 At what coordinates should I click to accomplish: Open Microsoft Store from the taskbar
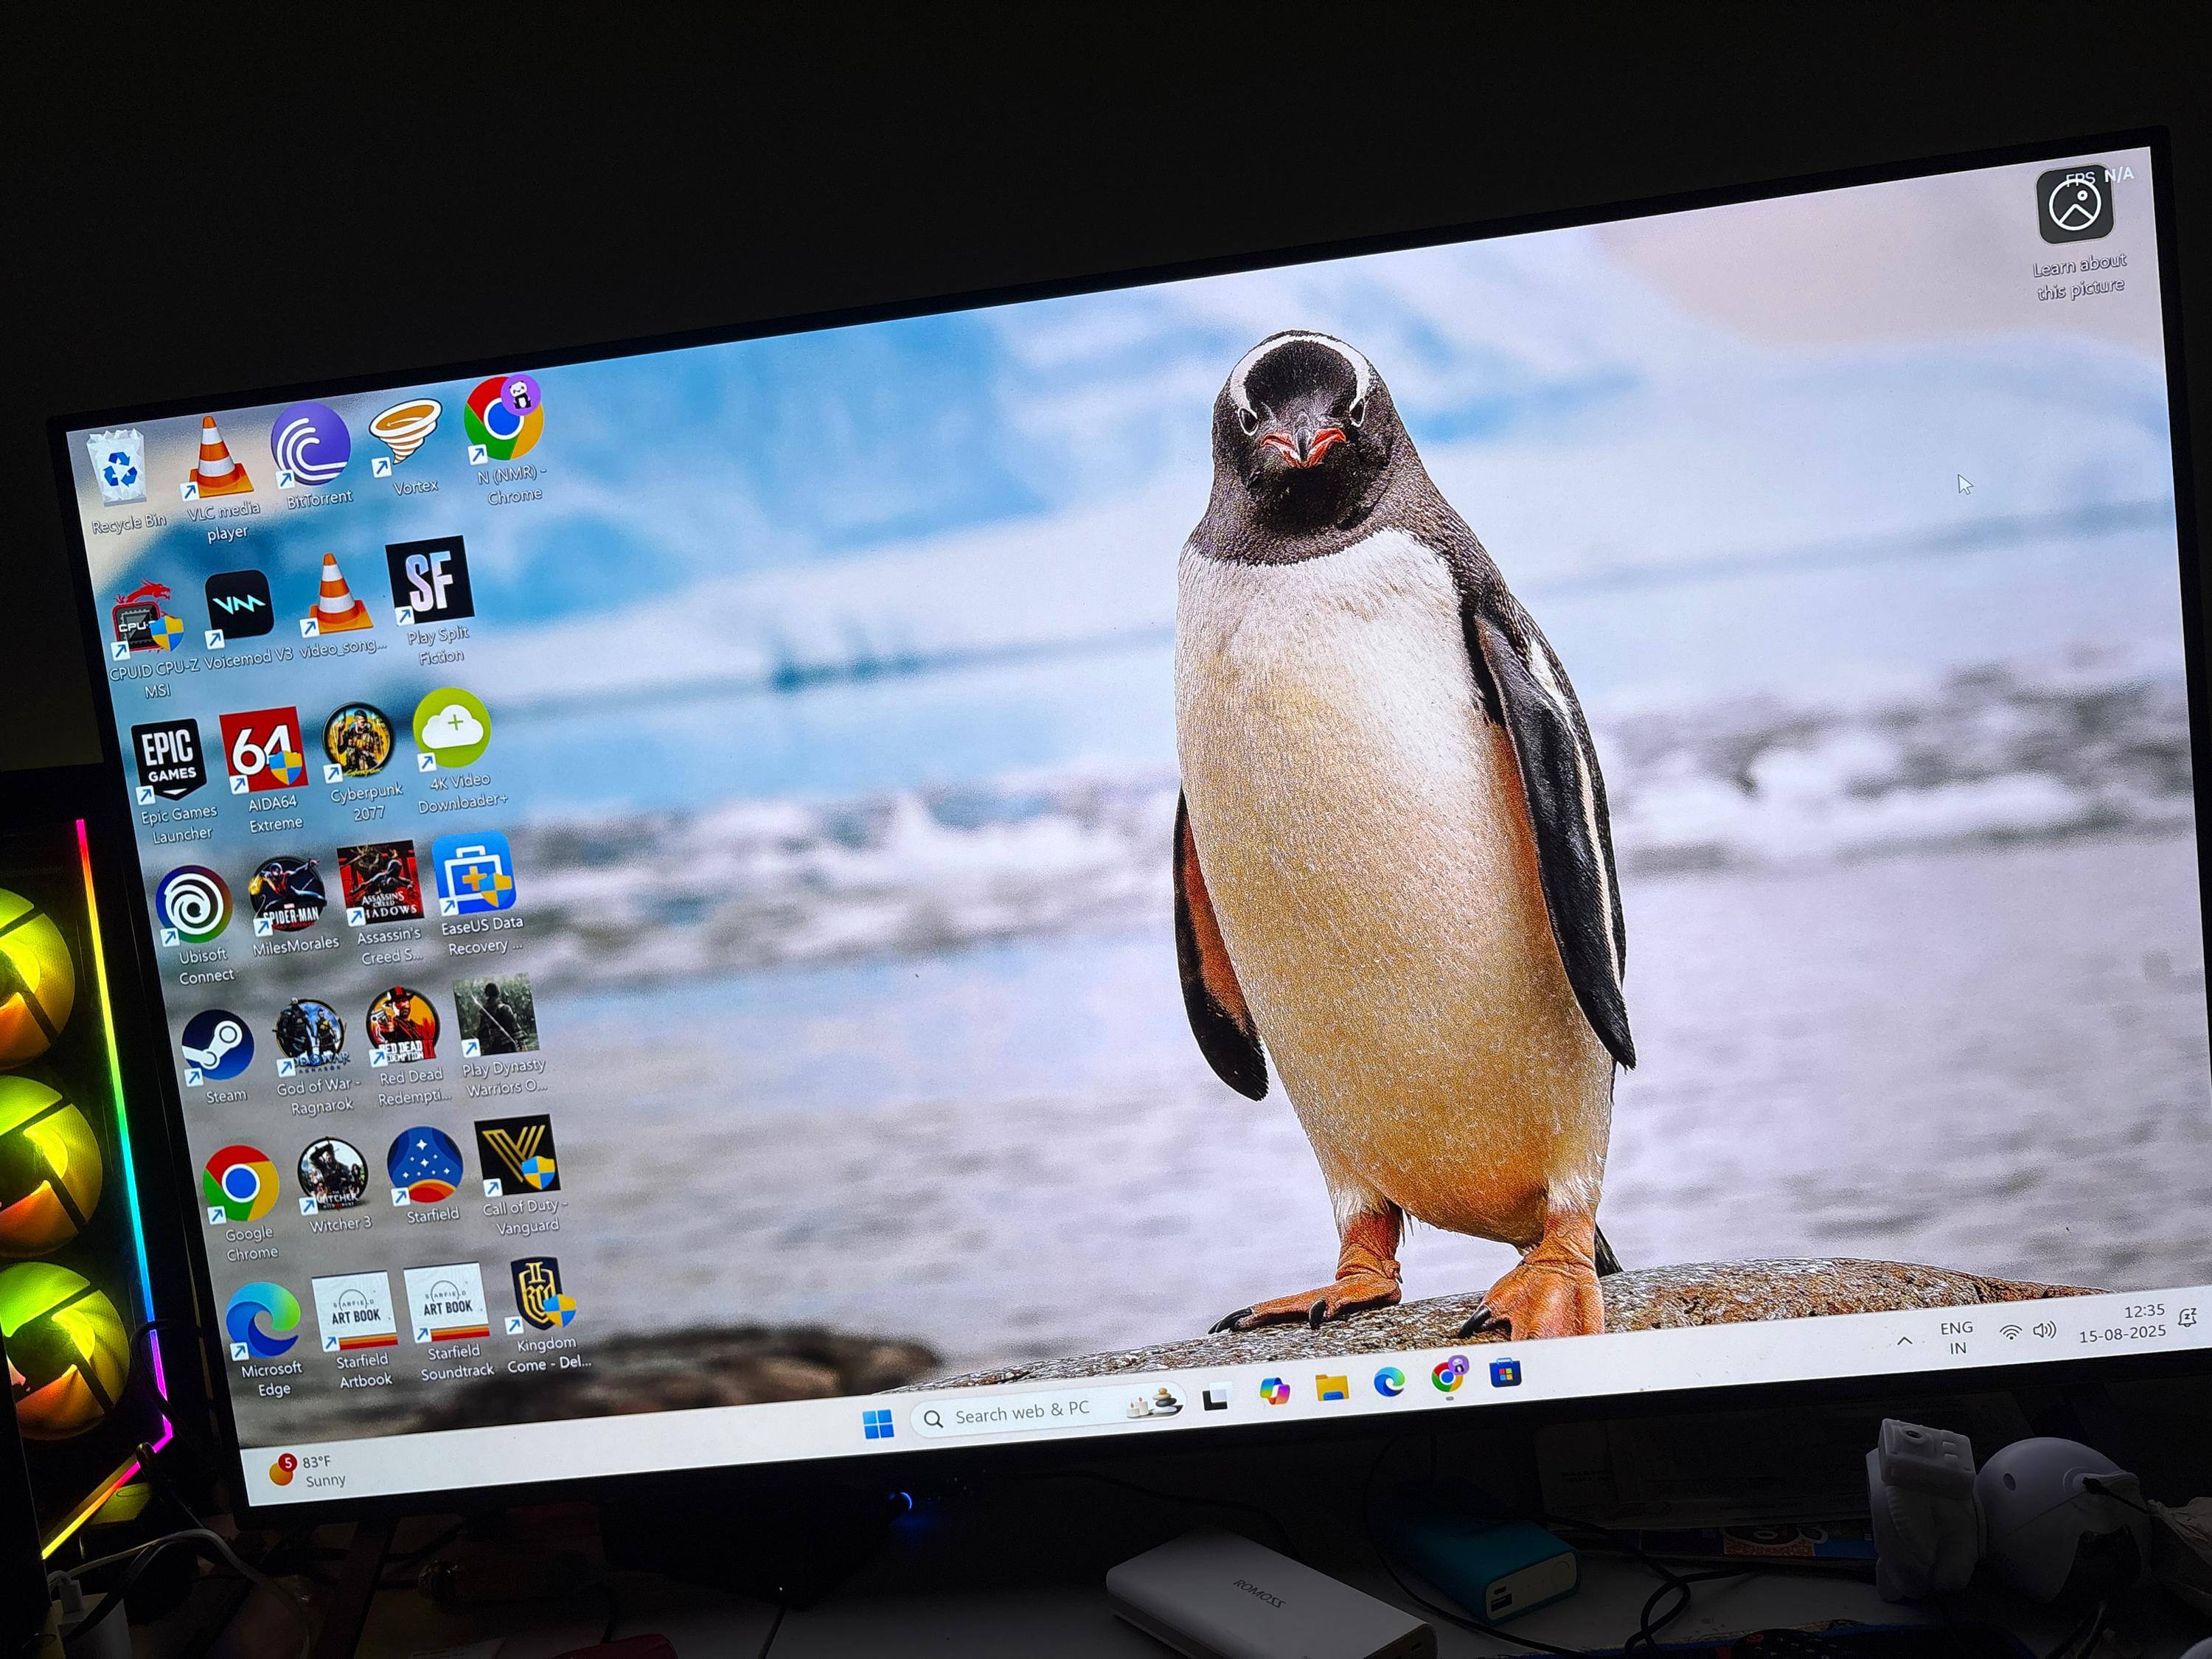(1505, 1374)
